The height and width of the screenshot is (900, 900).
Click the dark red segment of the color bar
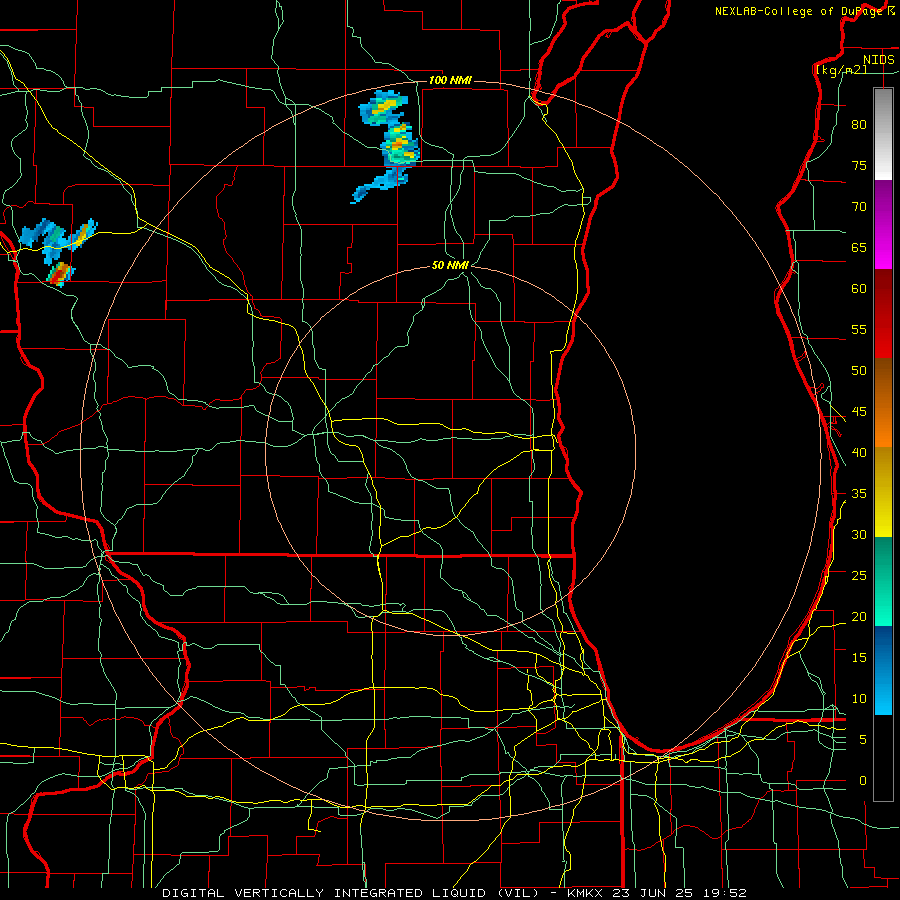(x=883, y=314)
